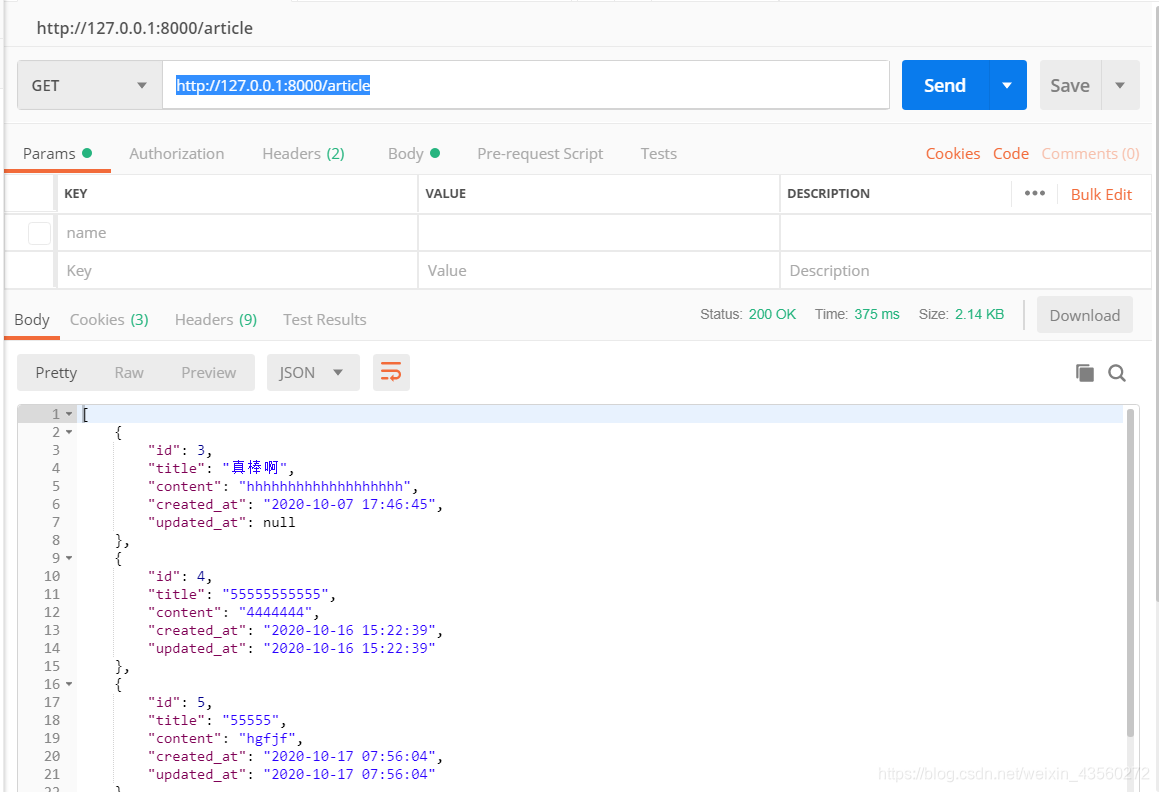The width and height of the screenshot is (1159, 792).
Task: Click the updated_at null value
Action: [279, 522]
